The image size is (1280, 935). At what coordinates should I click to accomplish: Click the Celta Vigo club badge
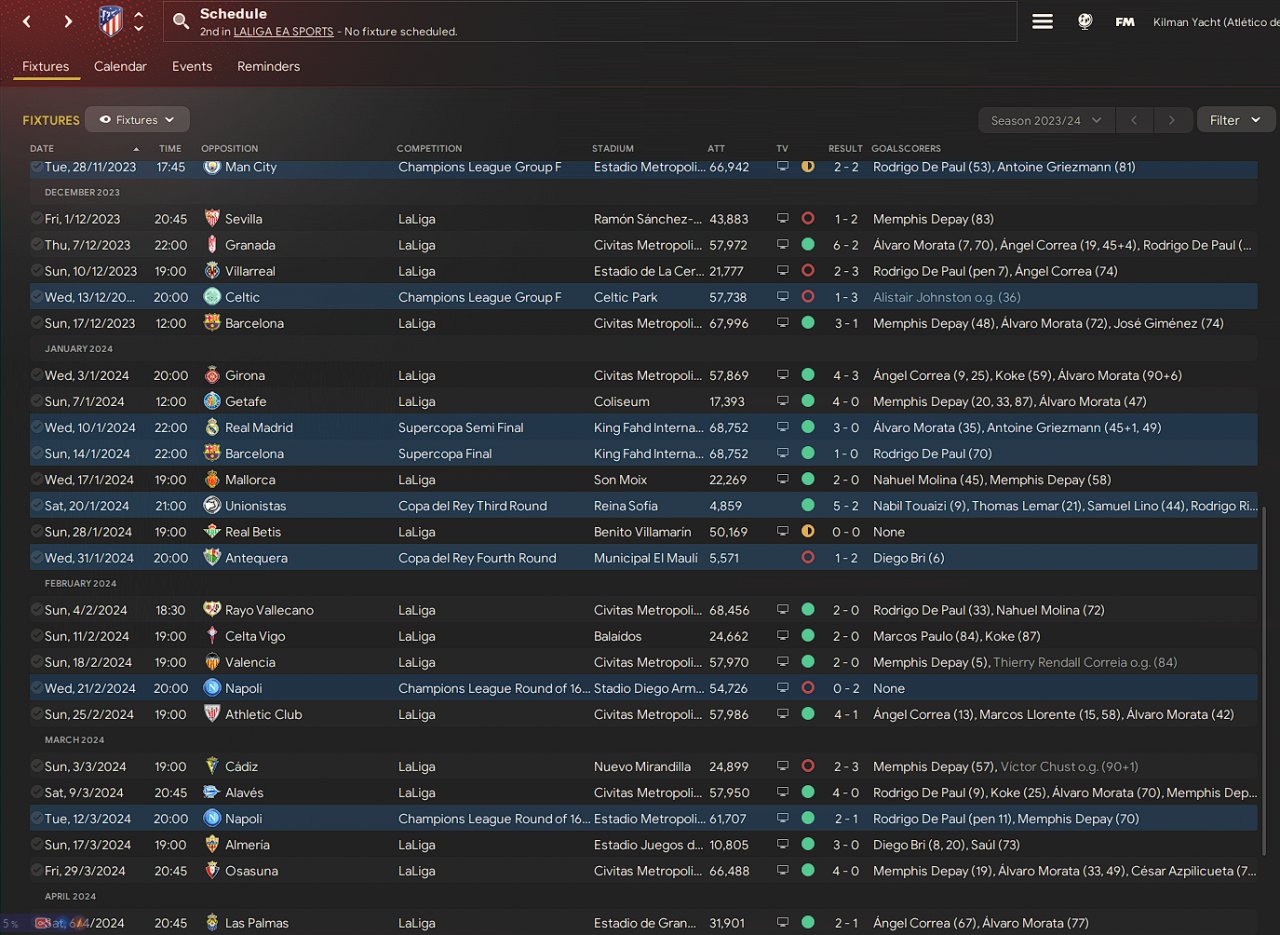point(212,636)
